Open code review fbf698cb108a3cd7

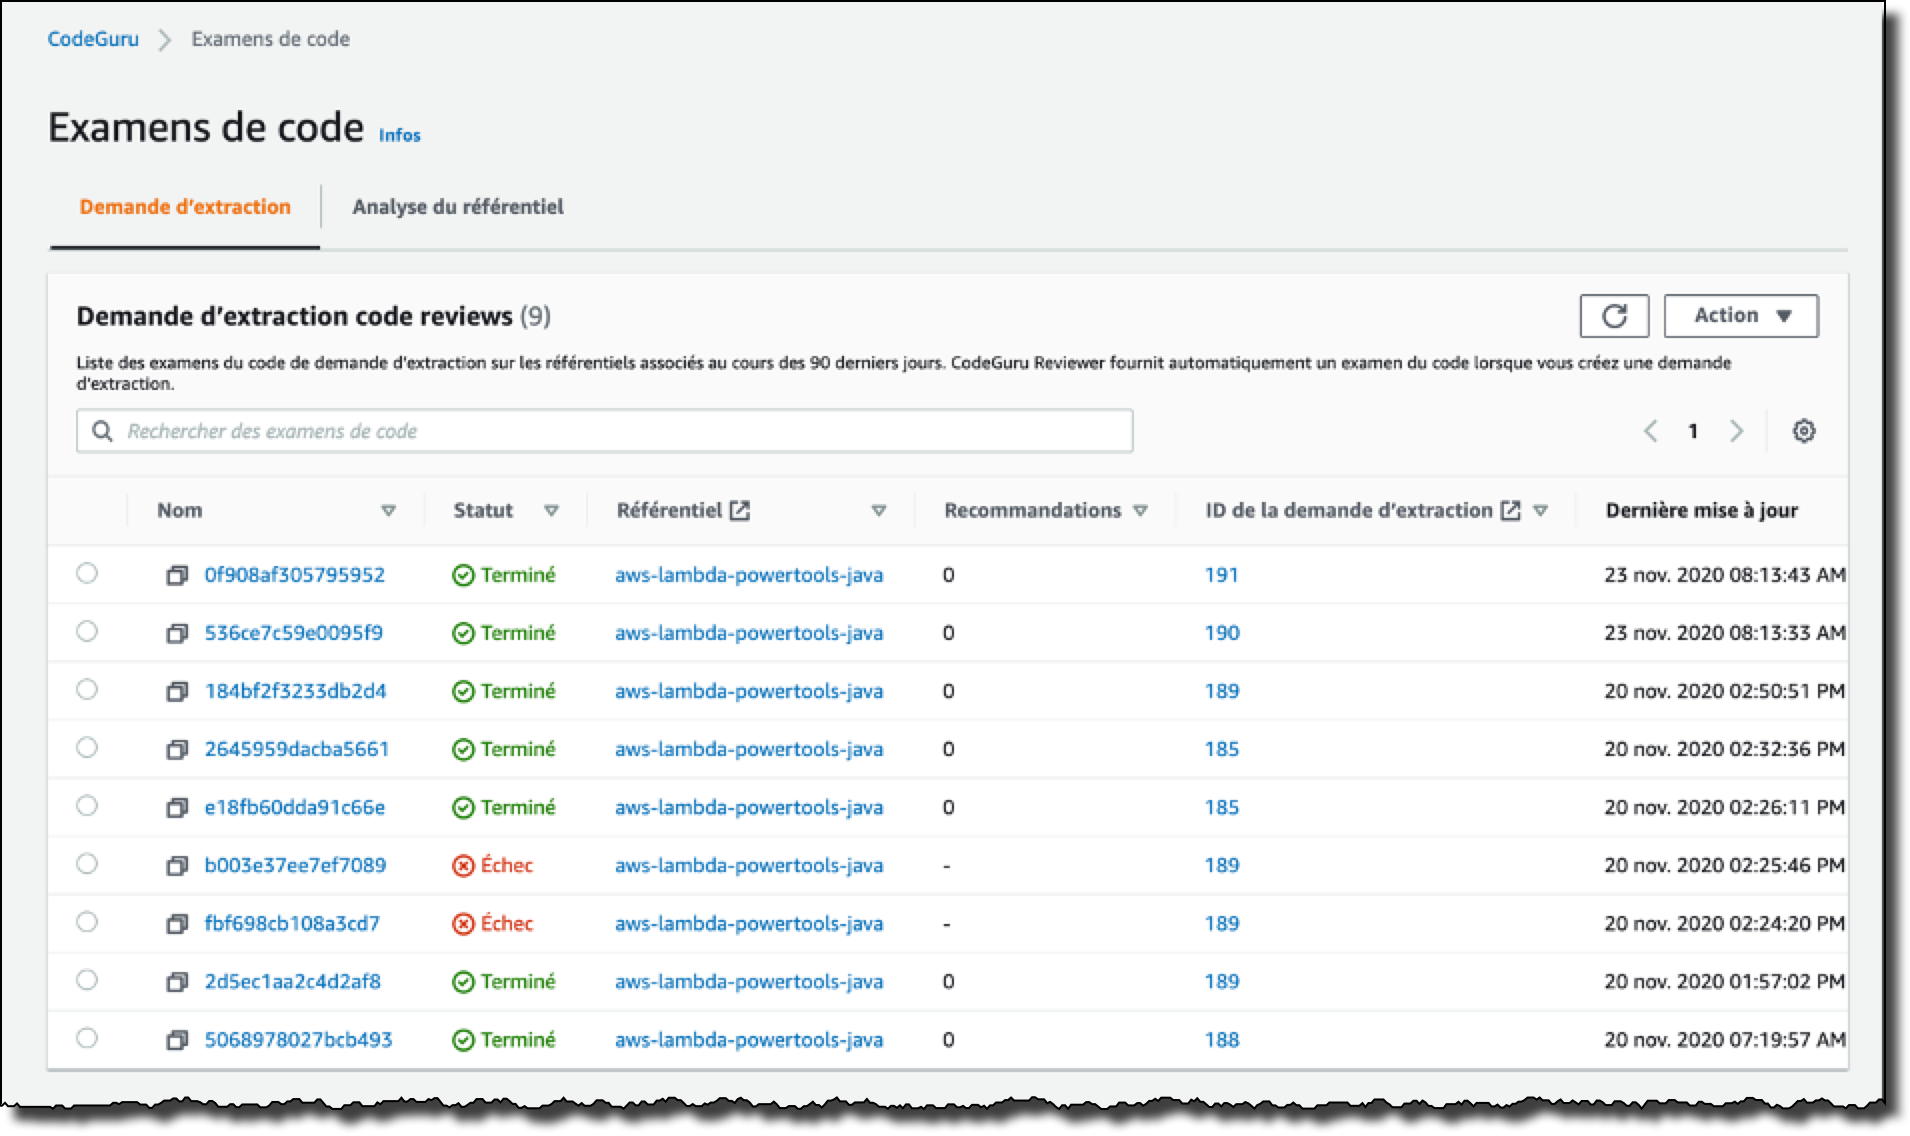click(292, 923)
